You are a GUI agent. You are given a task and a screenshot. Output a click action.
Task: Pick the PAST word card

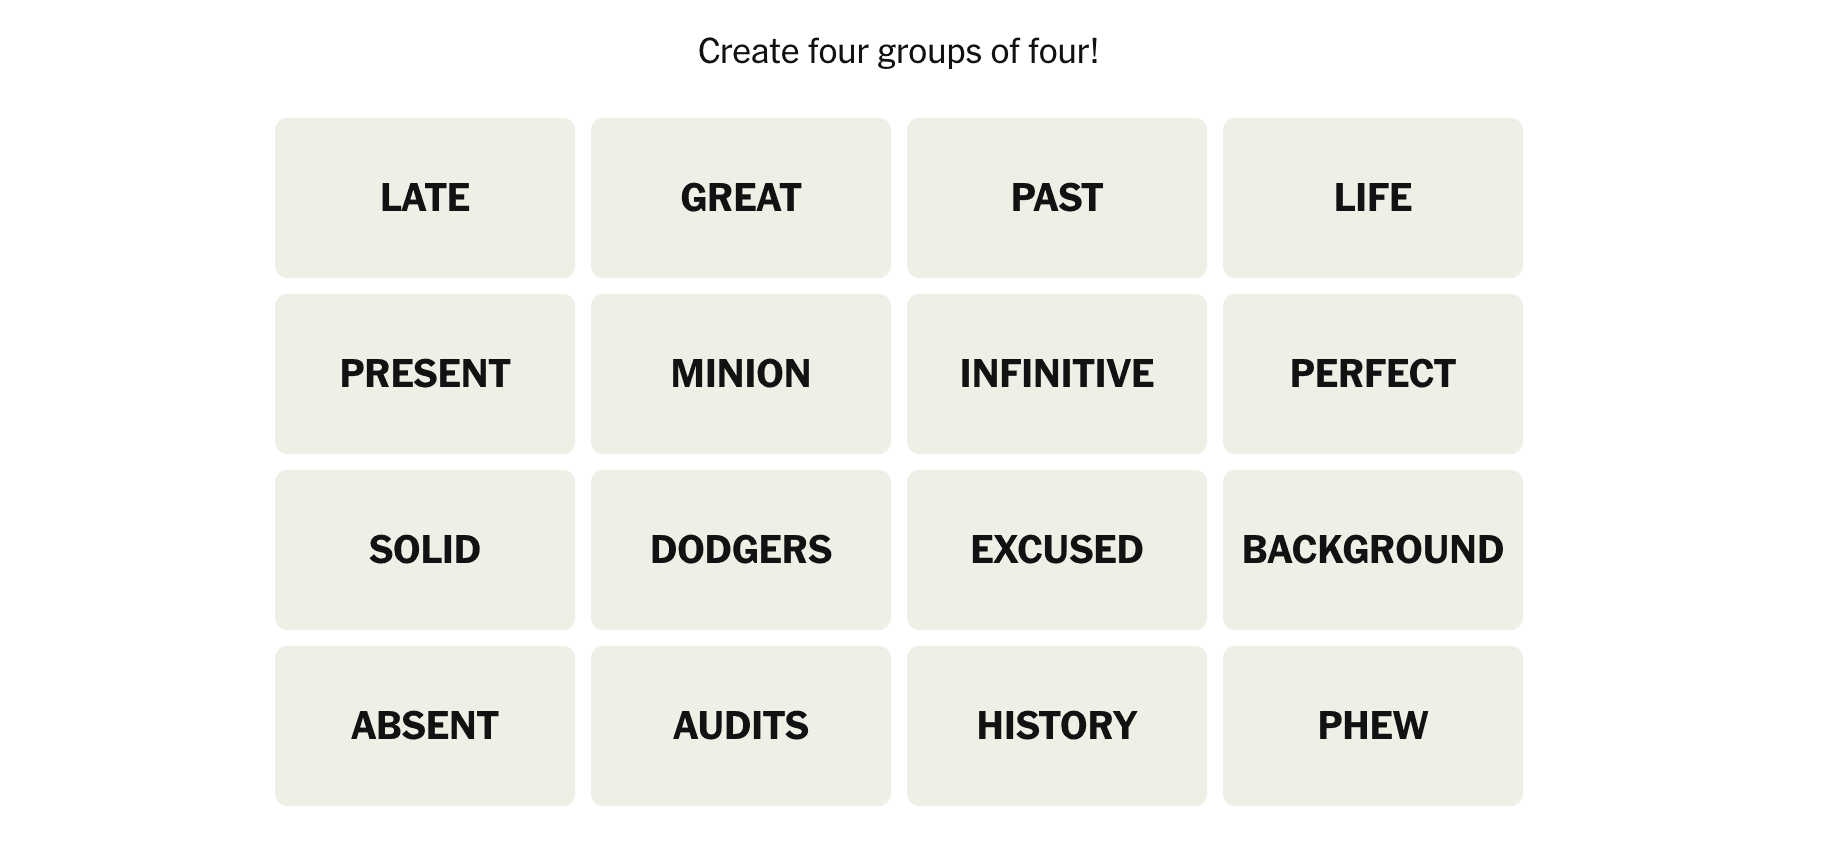coord(1056,198)
